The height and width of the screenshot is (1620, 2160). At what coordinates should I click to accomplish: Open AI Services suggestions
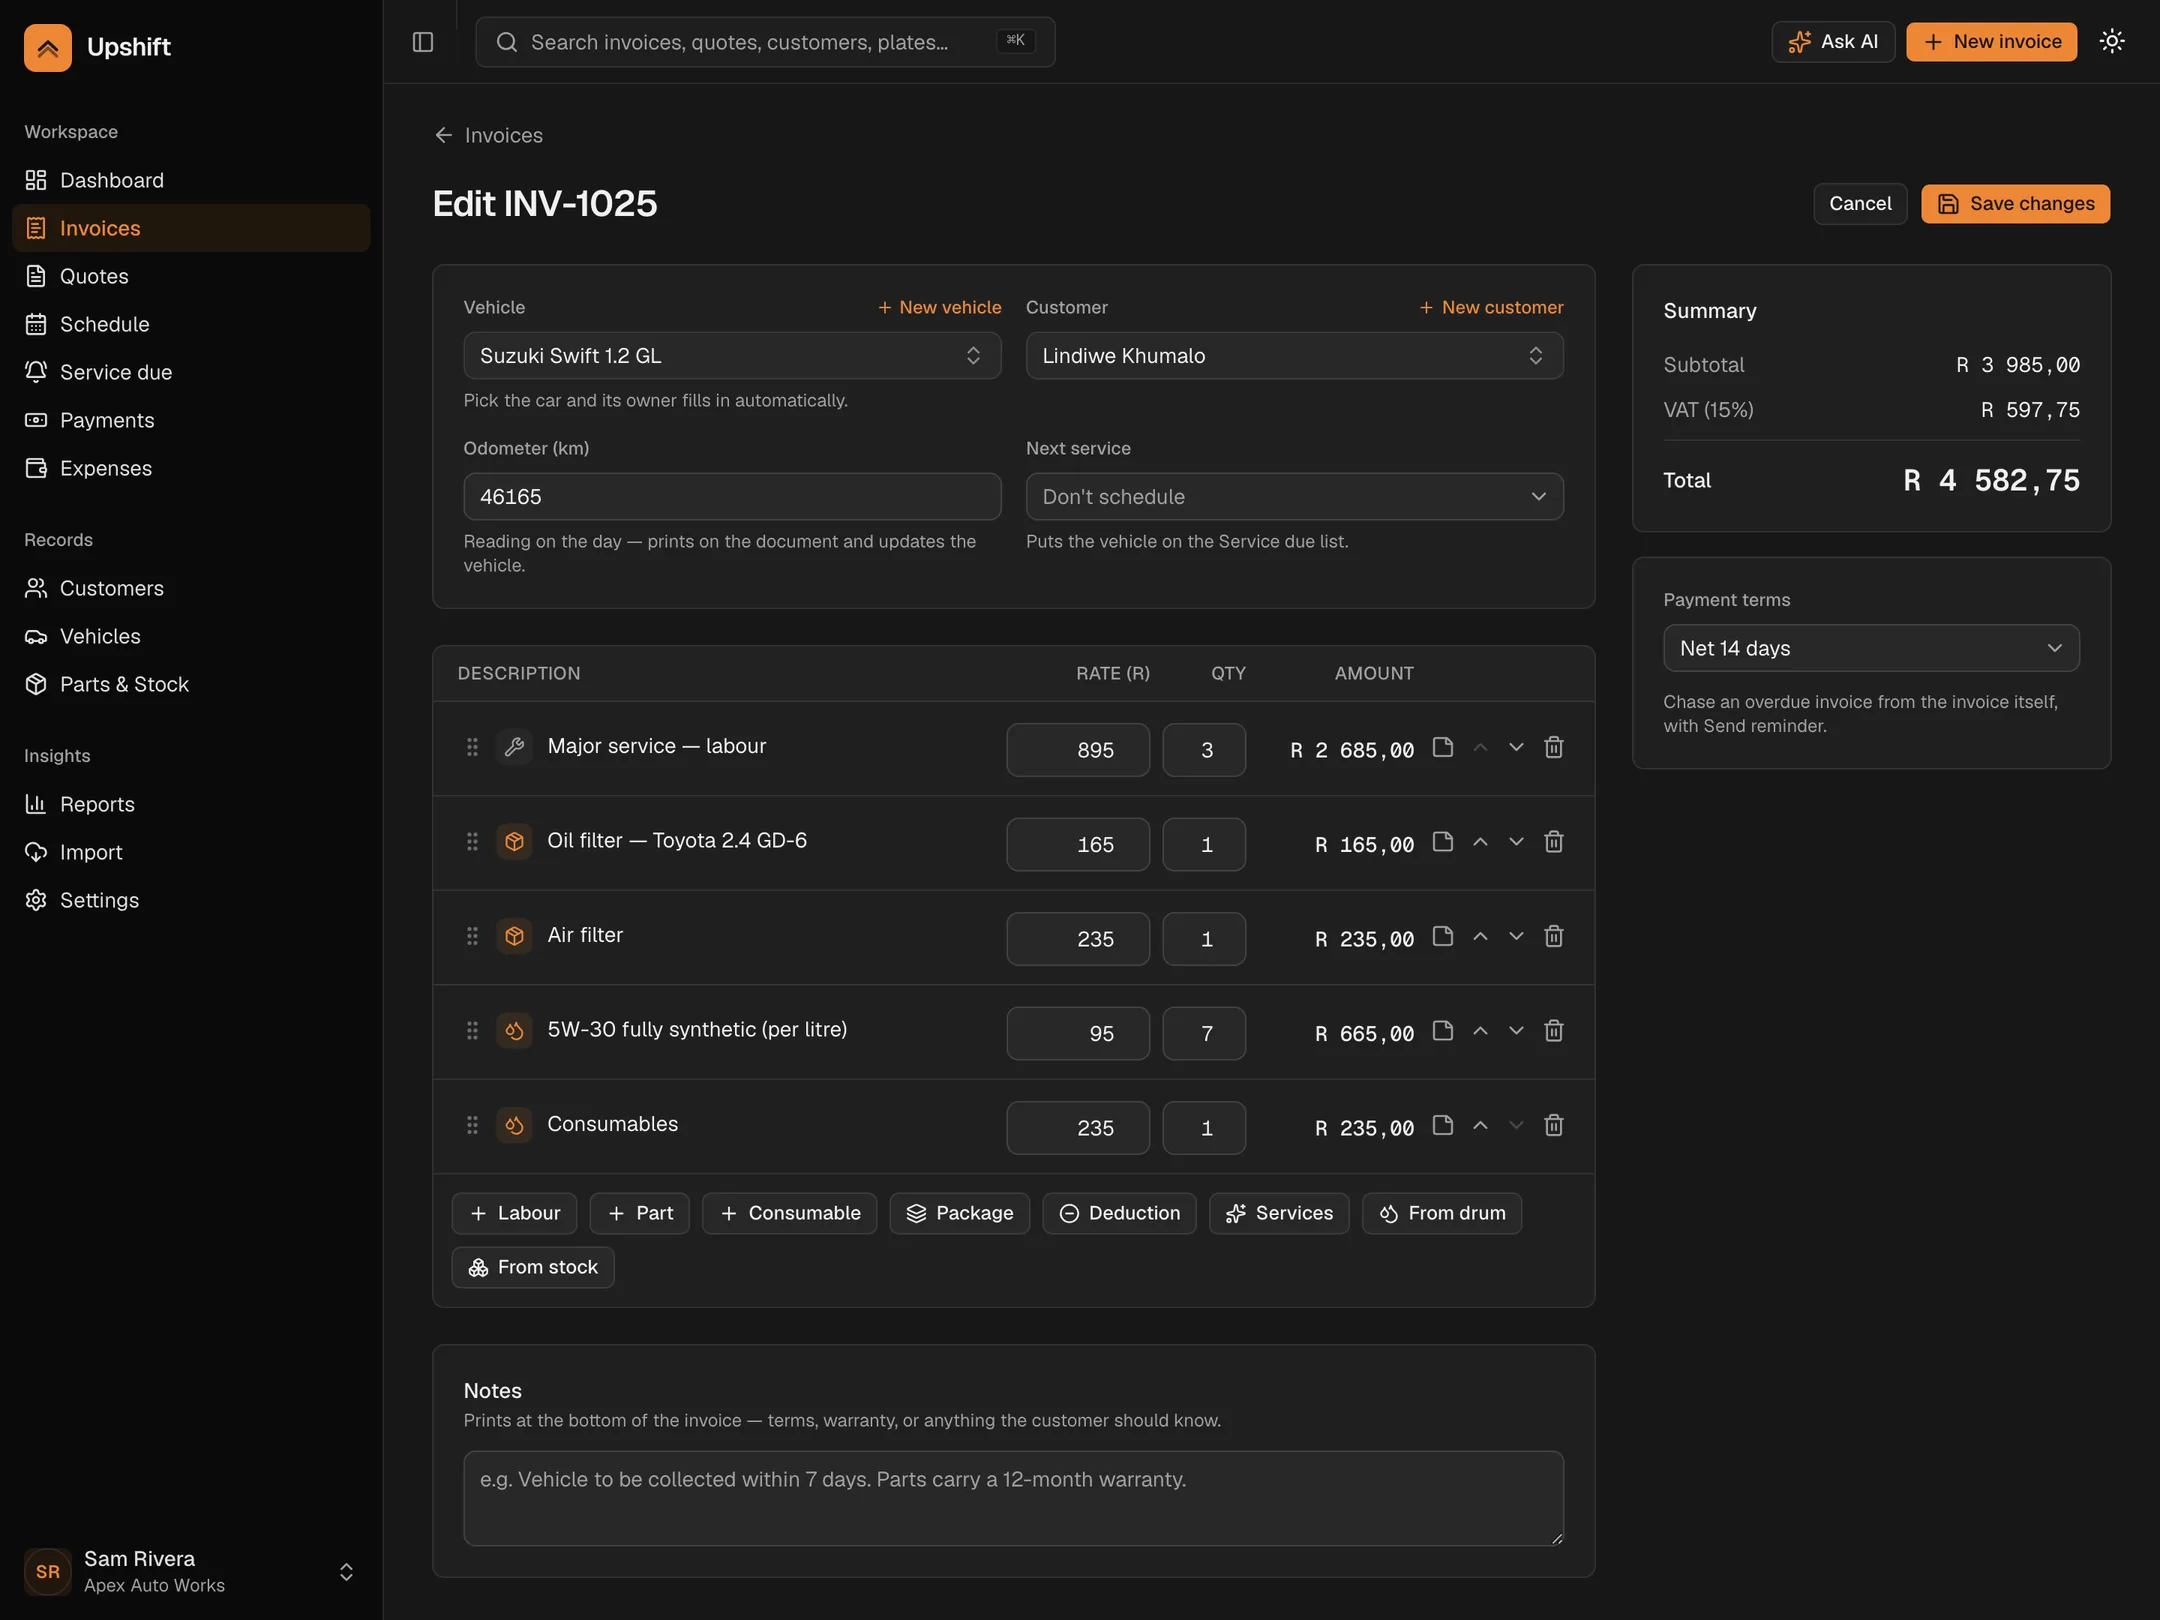pos(1279,1213)
